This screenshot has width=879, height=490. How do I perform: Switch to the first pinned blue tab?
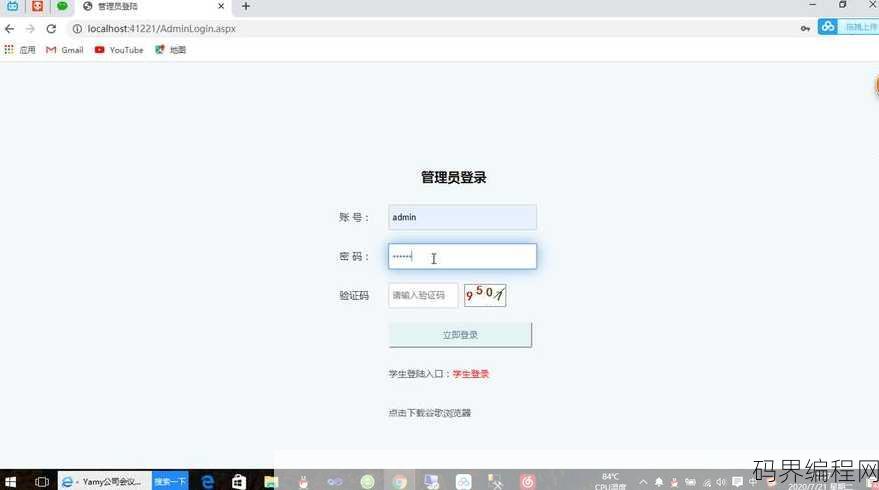(12, 6)
